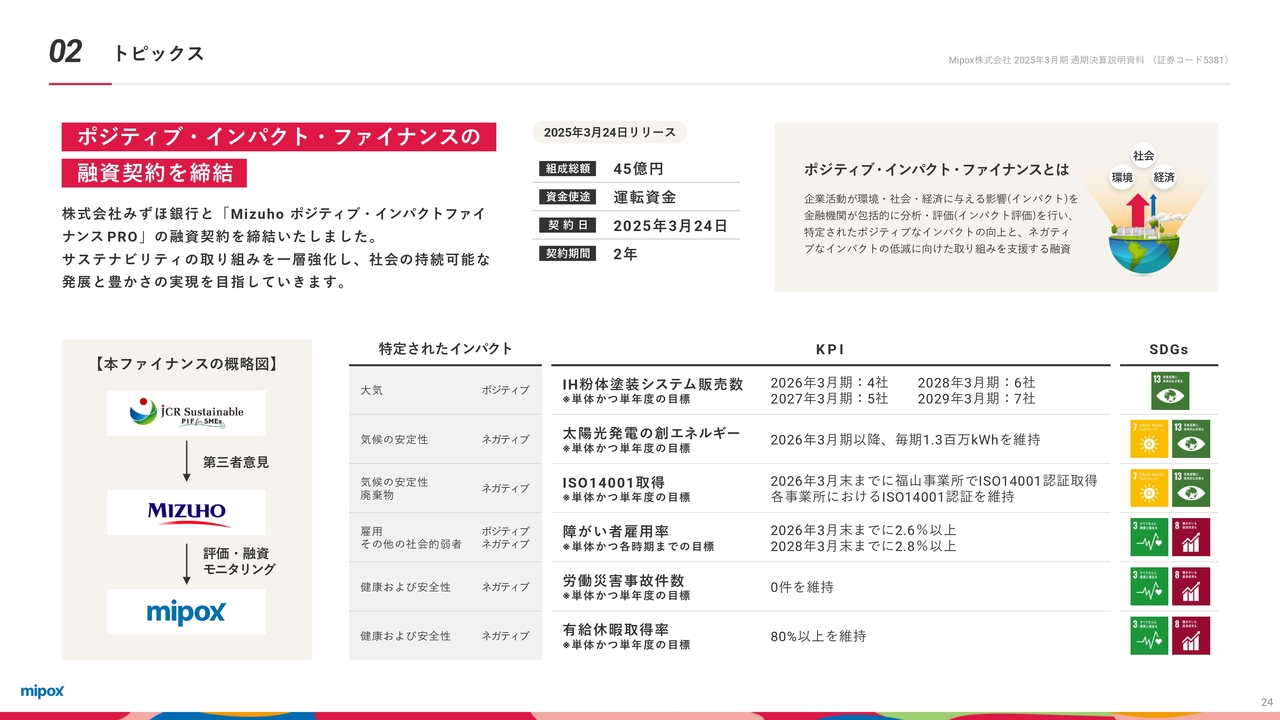Click the 契約日 dark label
Viewport: 1280px width, 720px height.
click(x=567, y=225)
